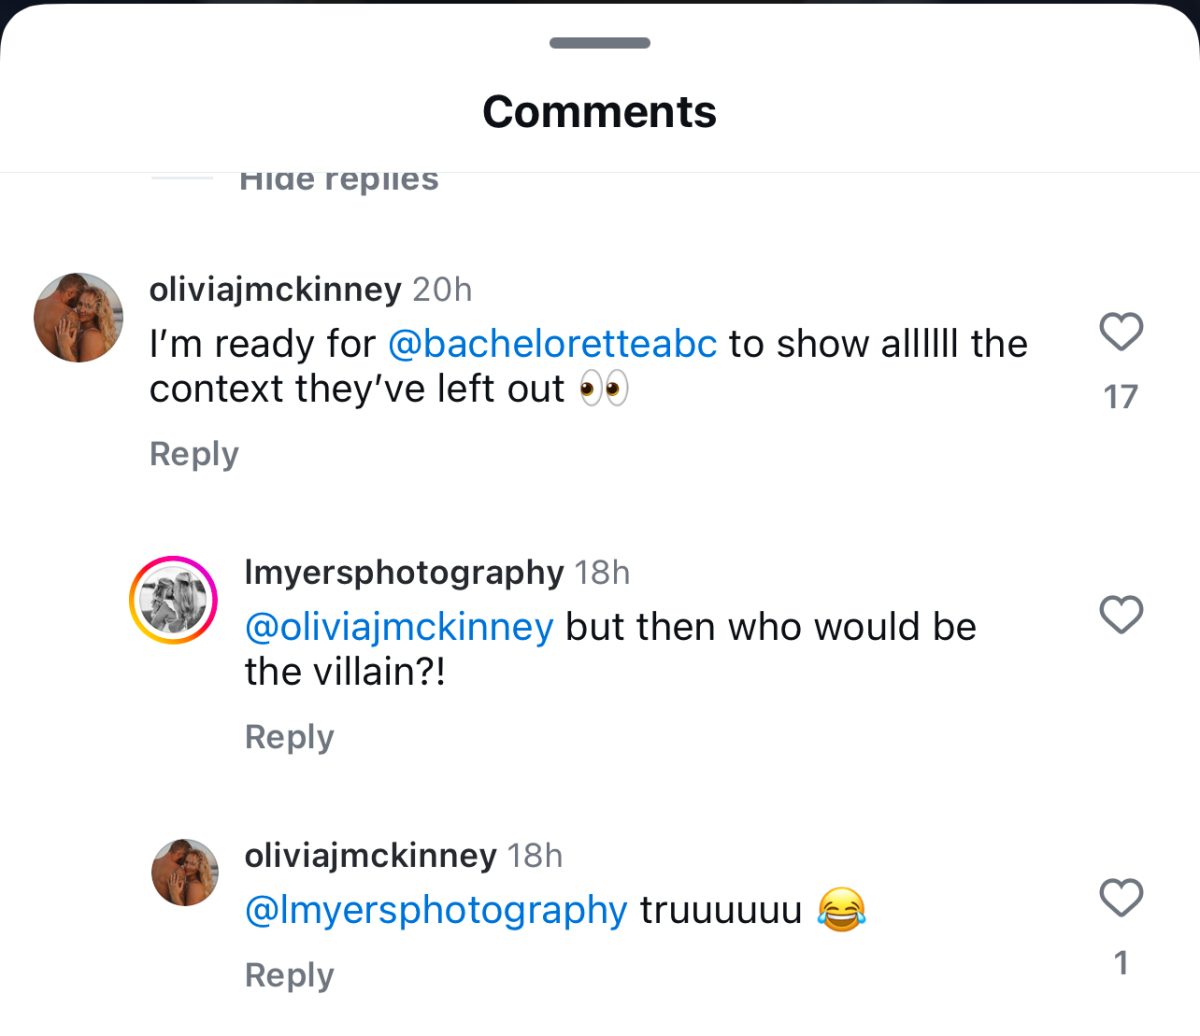View the 1 like count on reply

[x=1120, y=963]
